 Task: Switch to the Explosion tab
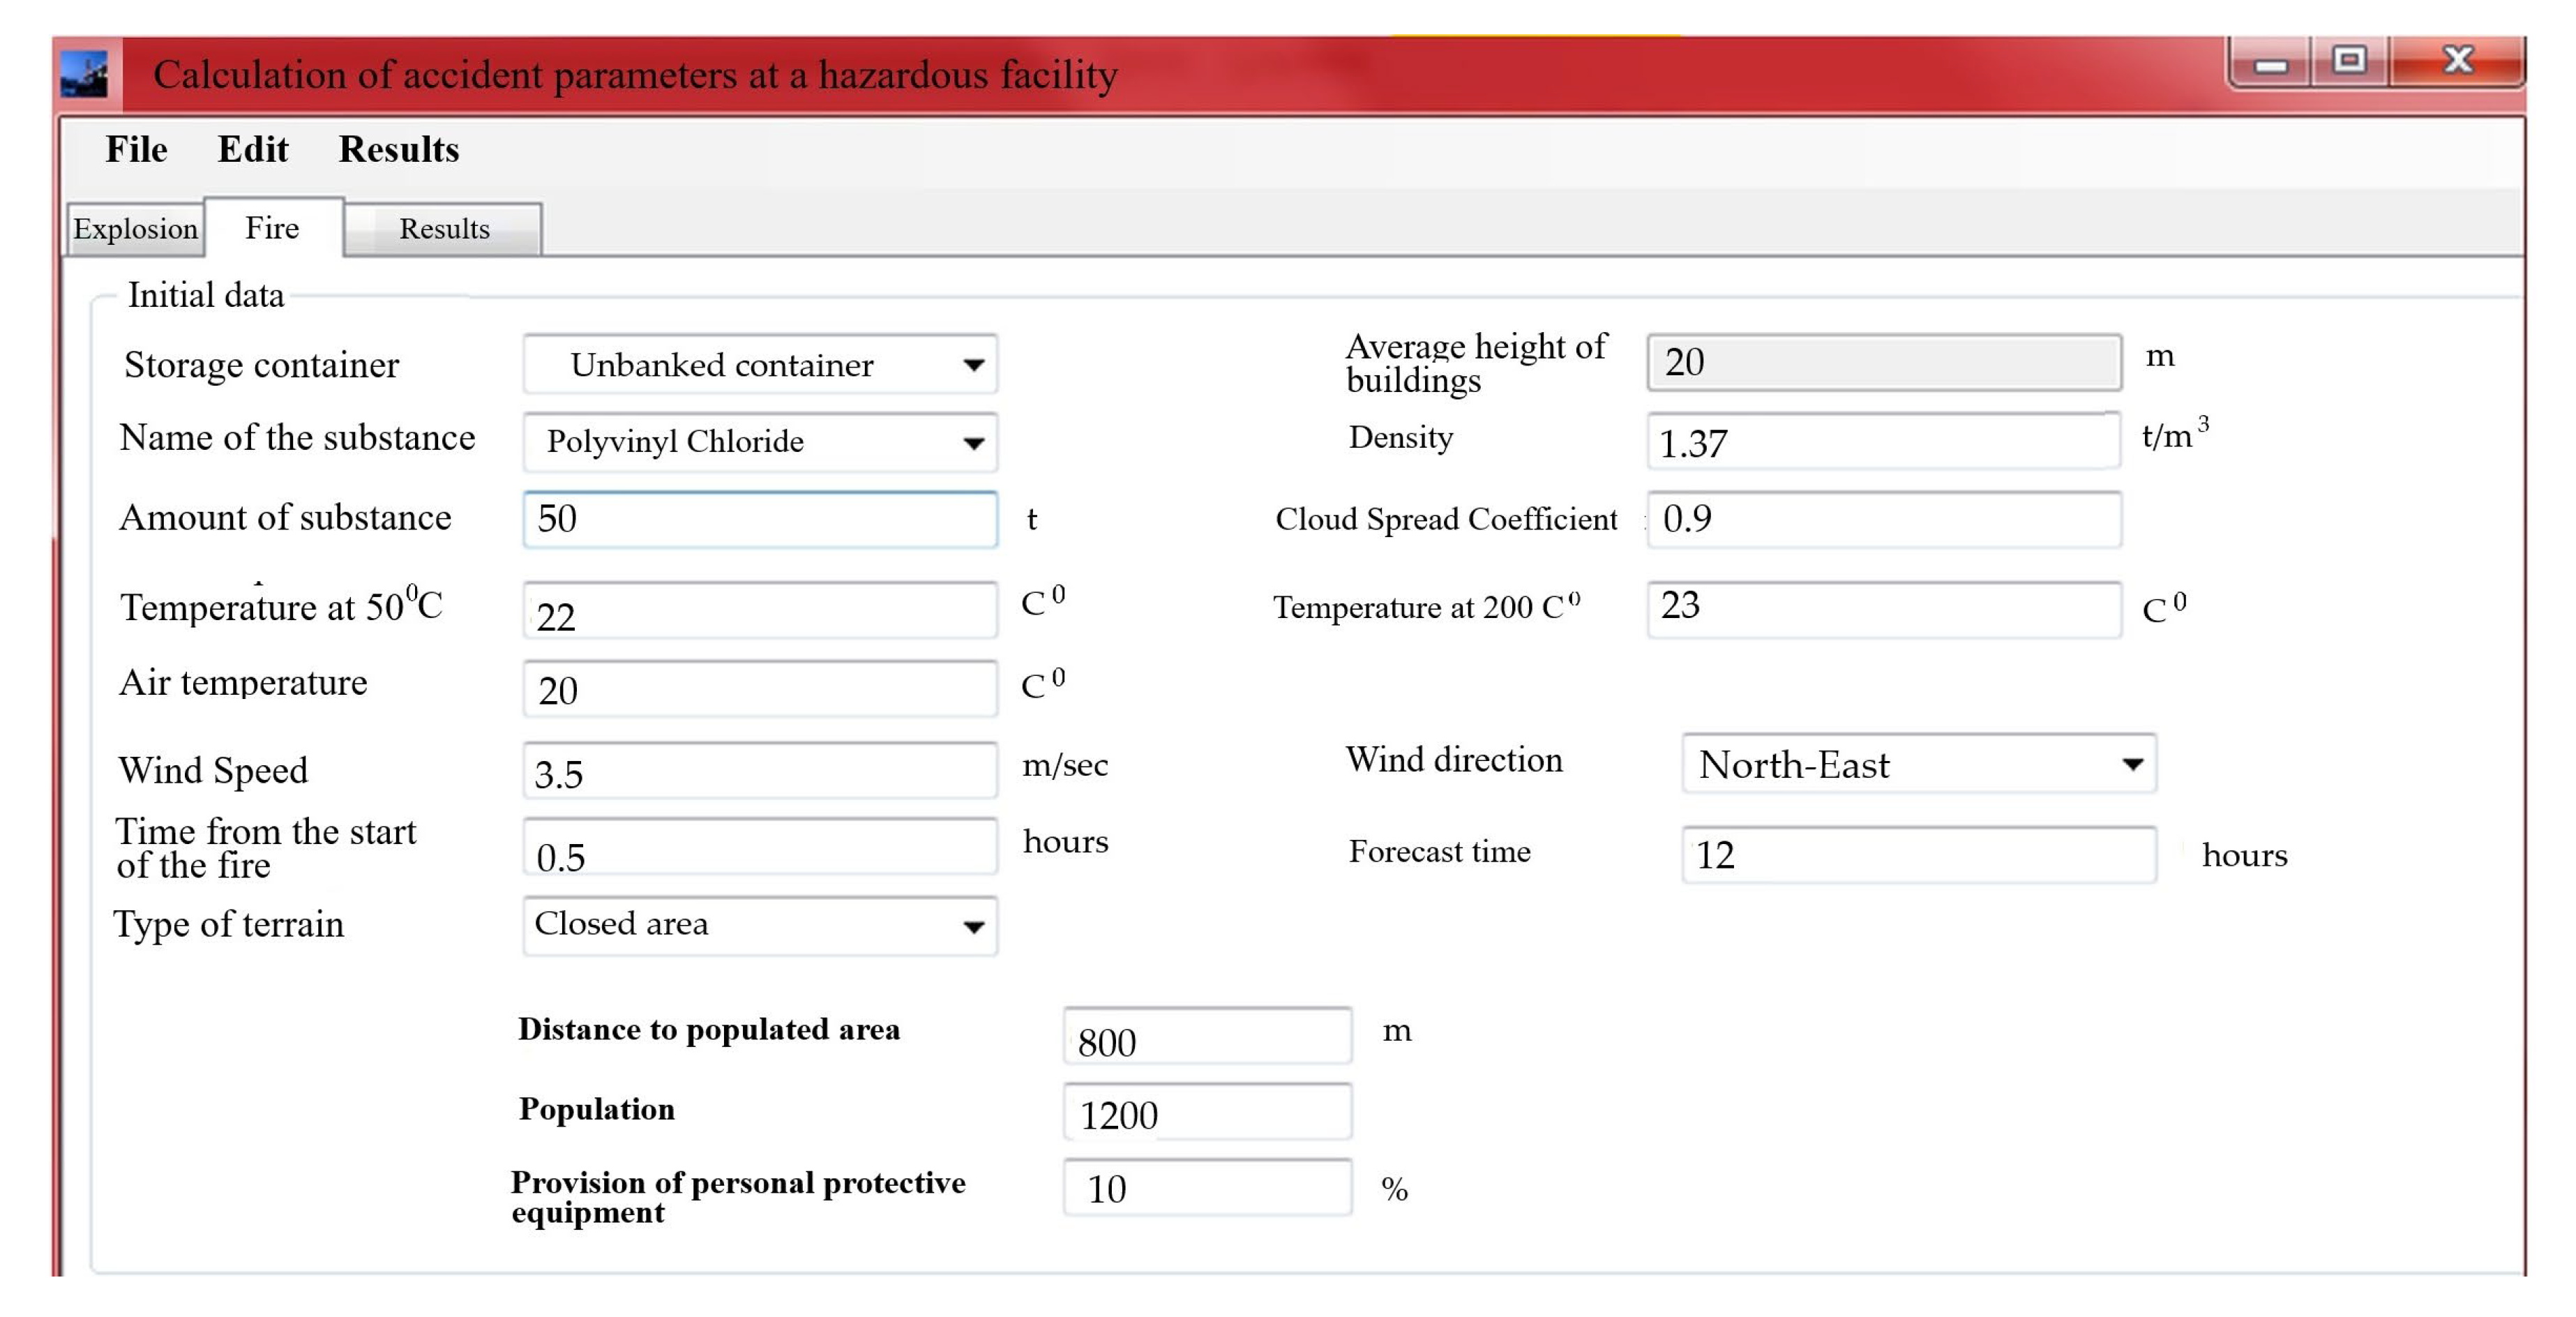(135, 229)
